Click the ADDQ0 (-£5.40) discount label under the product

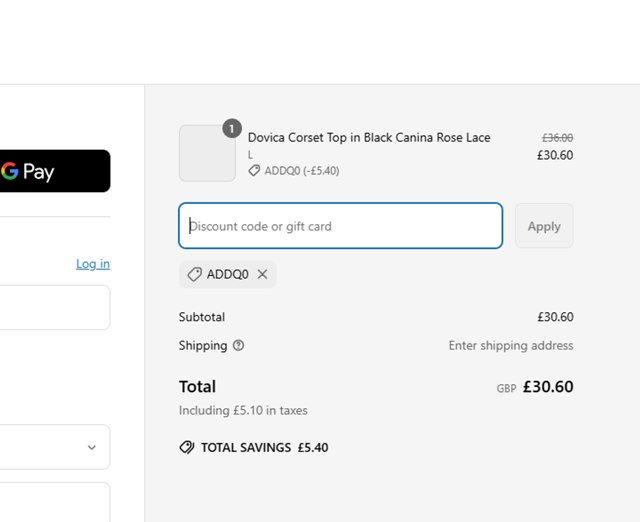[x=301, y=171]
